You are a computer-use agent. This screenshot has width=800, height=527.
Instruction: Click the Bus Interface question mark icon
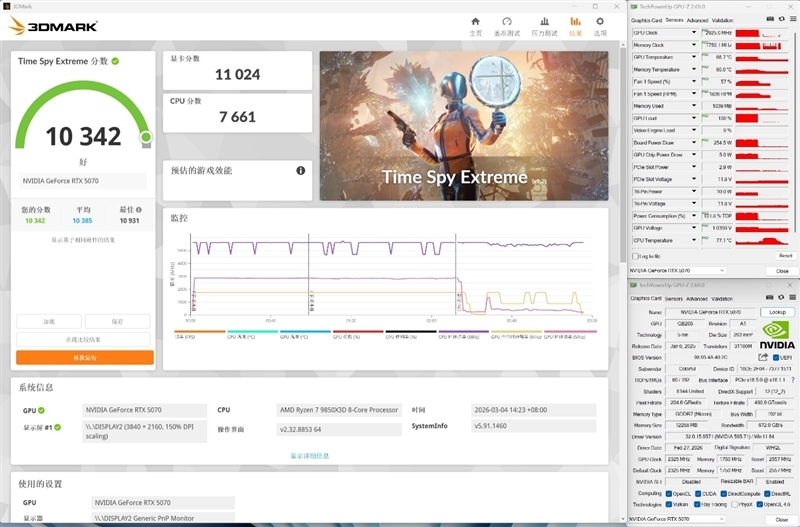click(793, 380)
